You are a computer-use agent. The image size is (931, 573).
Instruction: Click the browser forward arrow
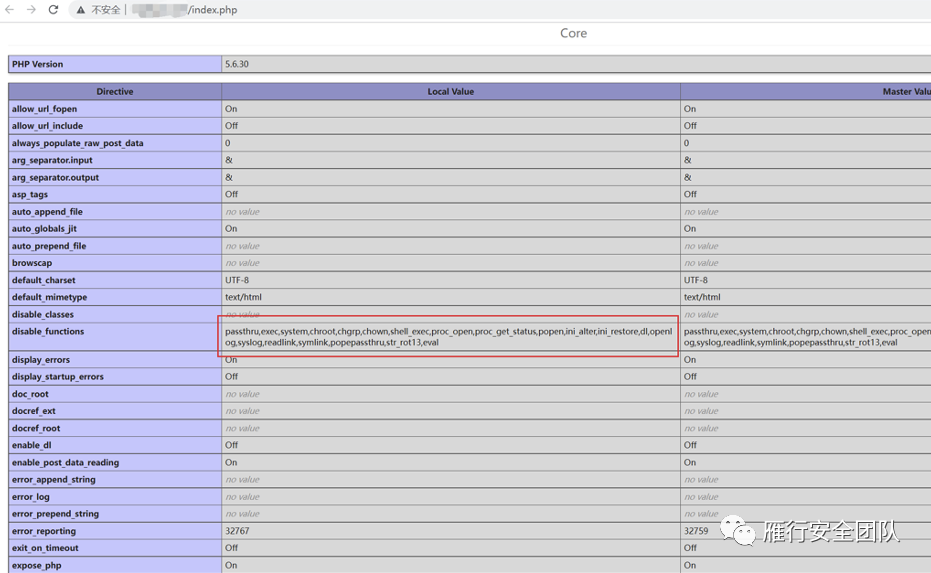coord(32,10)
